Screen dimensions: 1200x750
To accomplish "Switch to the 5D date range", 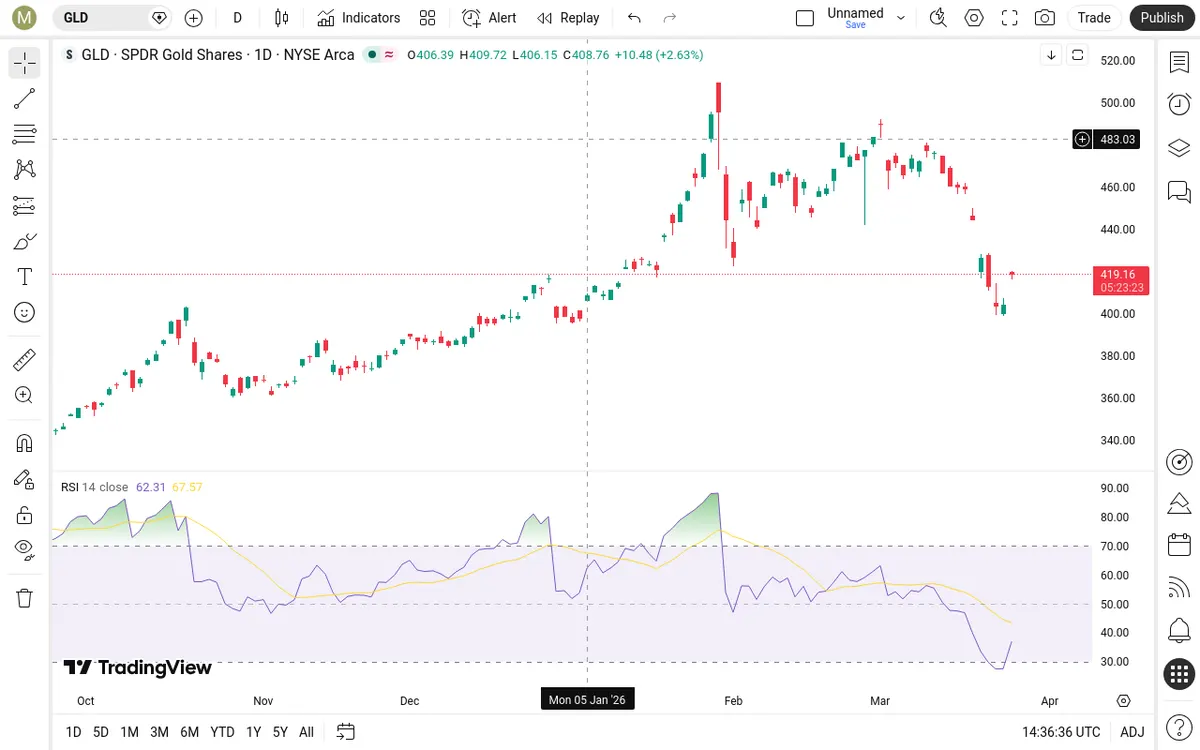I will click(x=101, y=732).
